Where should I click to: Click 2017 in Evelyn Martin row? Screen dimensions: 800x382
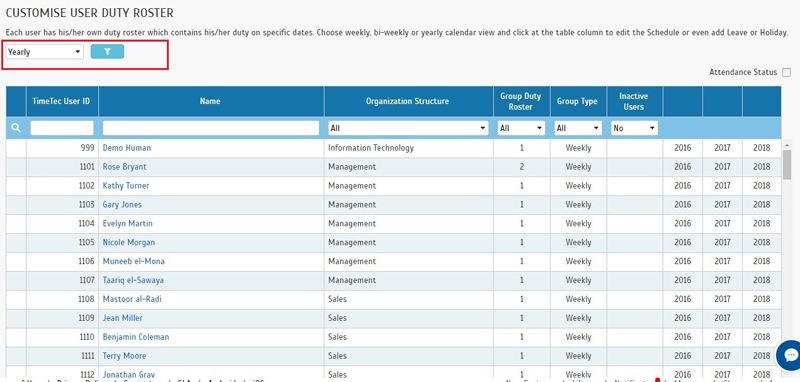(x=722, y=223)
